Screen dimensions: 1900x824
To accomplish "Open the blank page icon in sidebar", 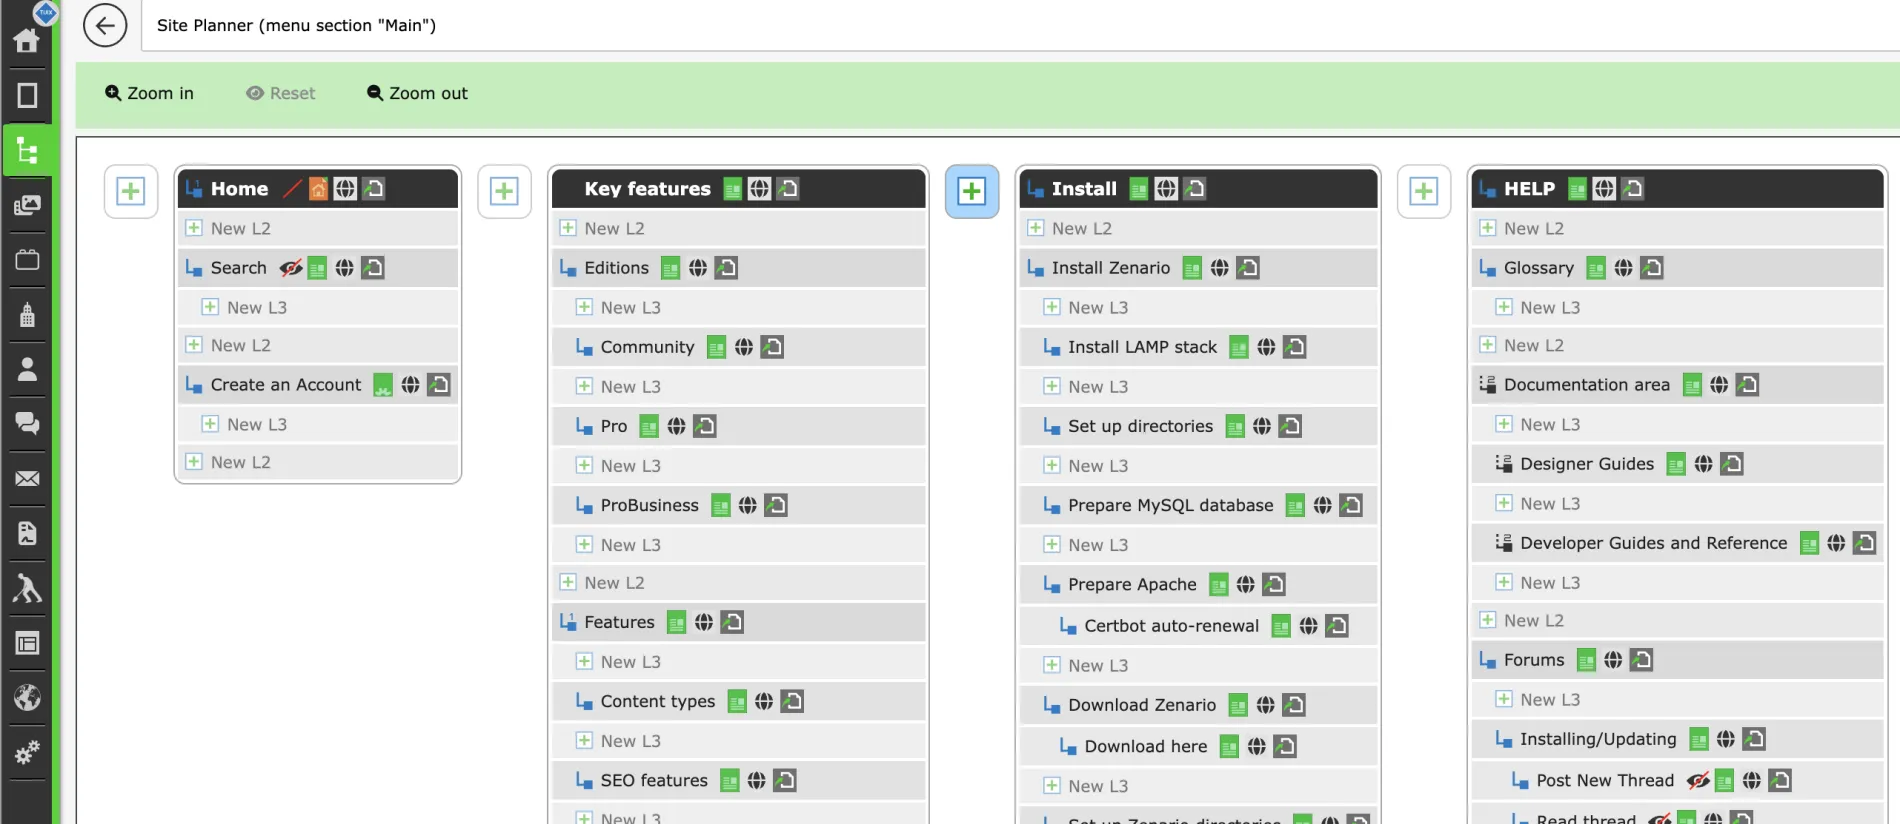I will click(x=27, y=95).
